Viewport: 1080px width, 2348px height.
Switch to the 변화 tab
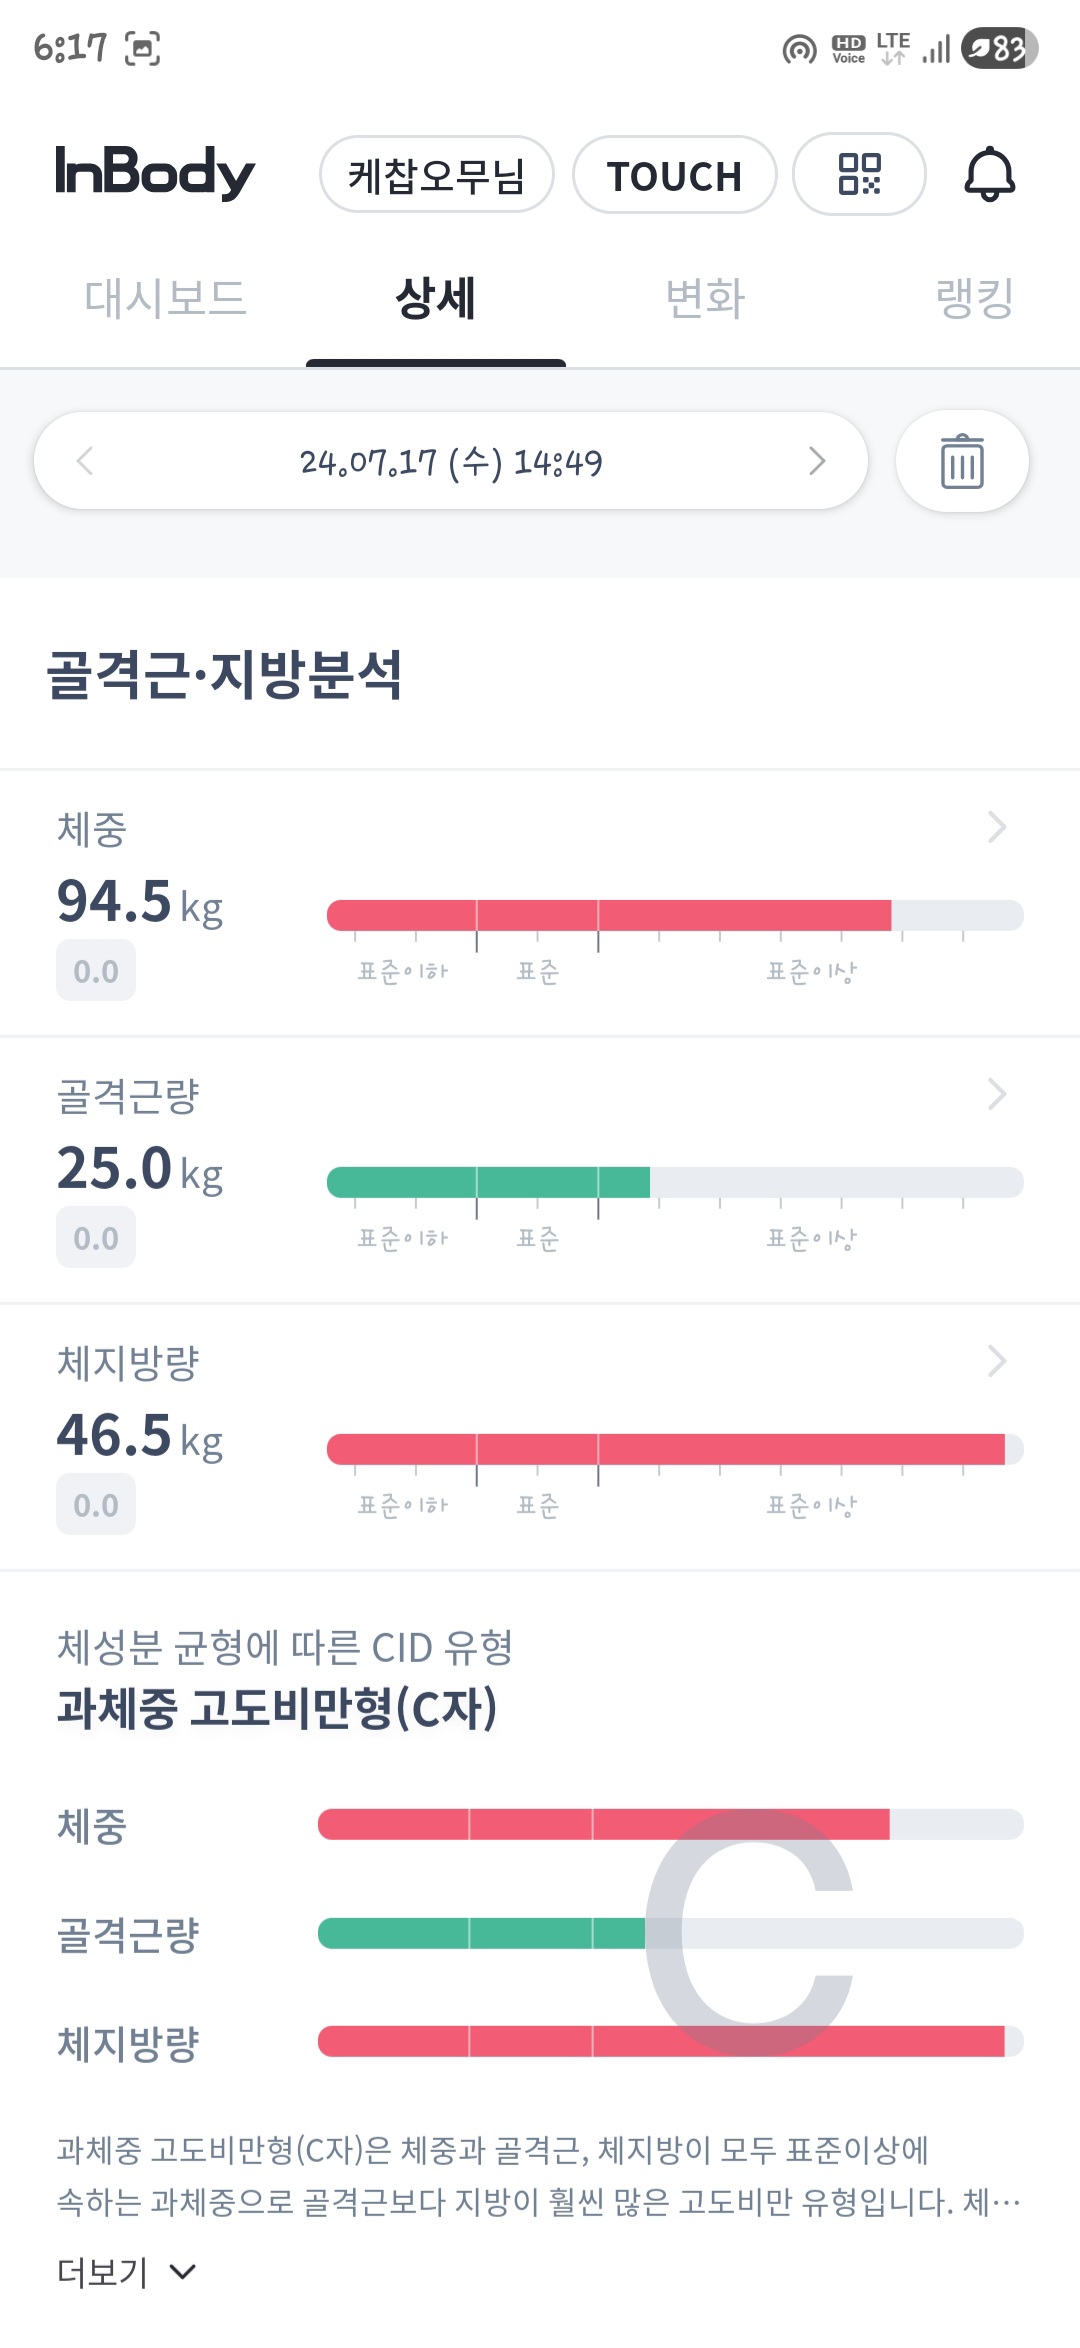(705, 299)
